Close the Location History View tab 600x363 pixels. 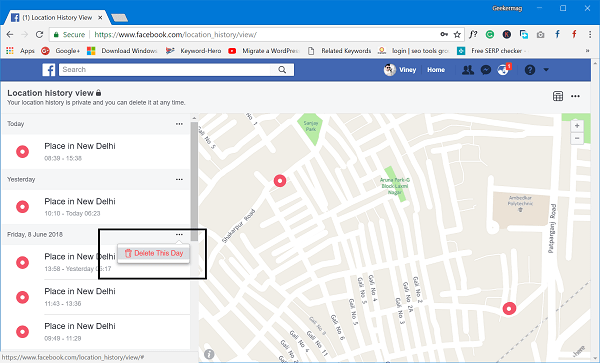(x=100, y=18)
